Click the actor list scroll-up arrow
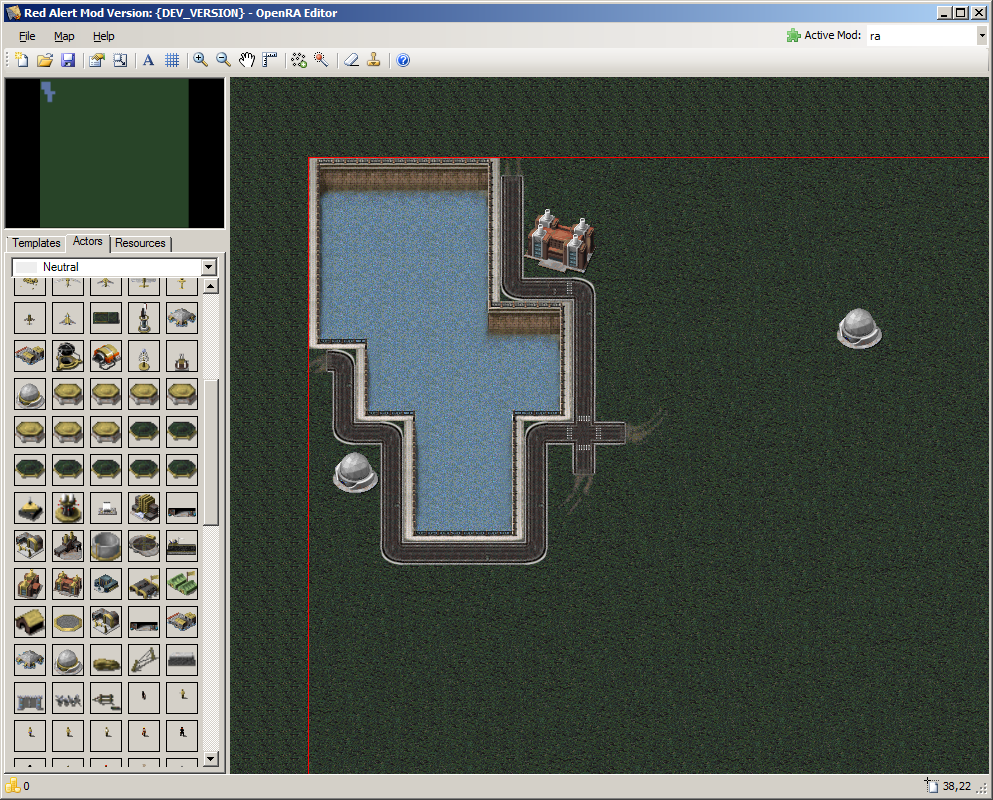Screen dimensions: 993x800 coord(211,286)
